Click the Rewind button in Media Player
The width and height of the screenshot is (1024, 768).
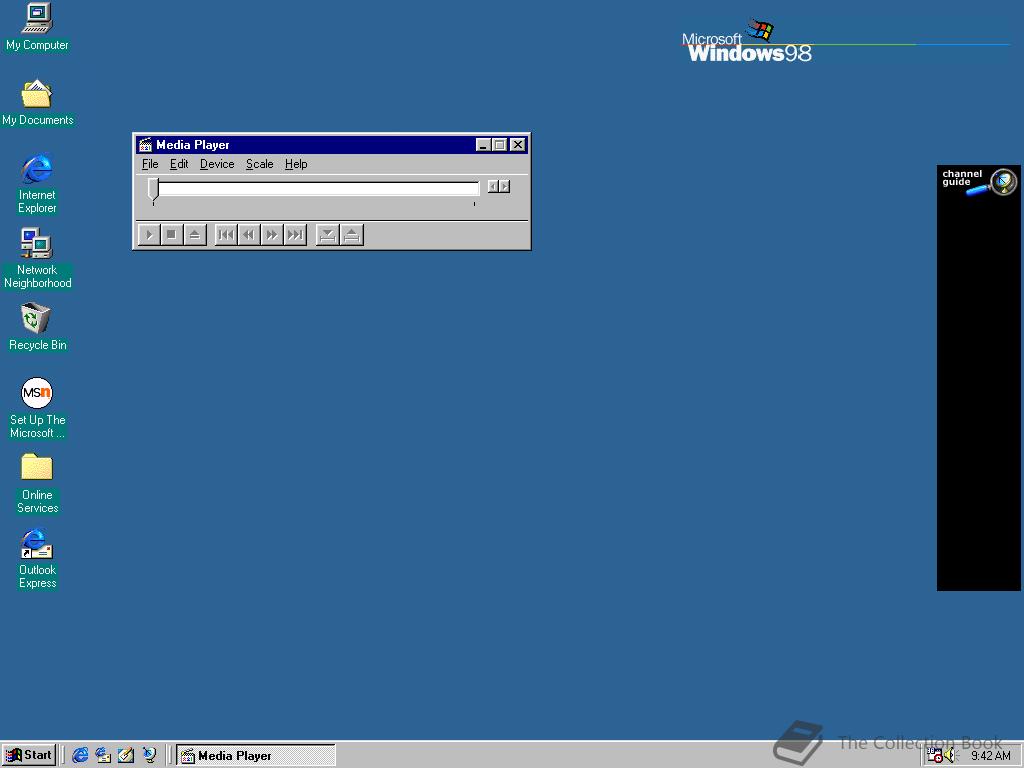[x=249, y=234]
